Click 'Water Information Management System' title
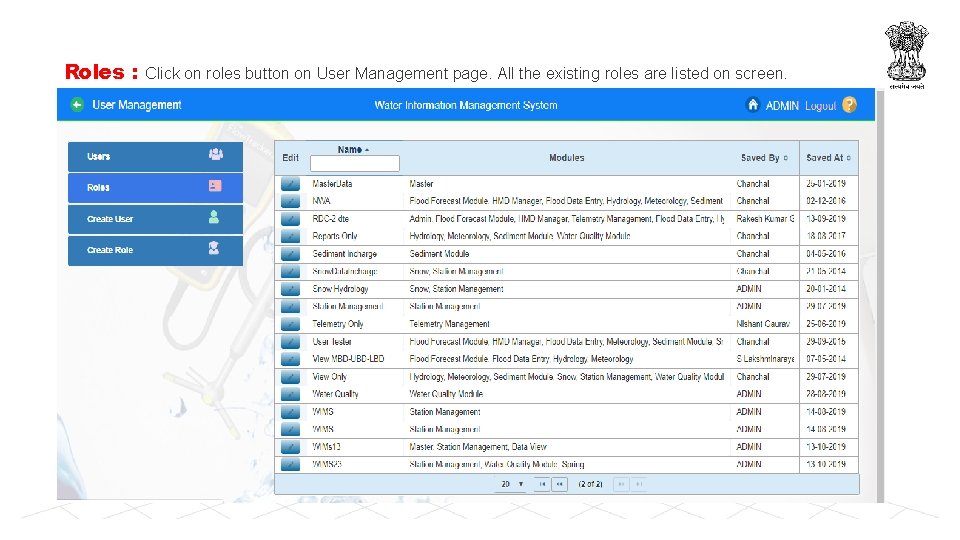 coord(466,105)
